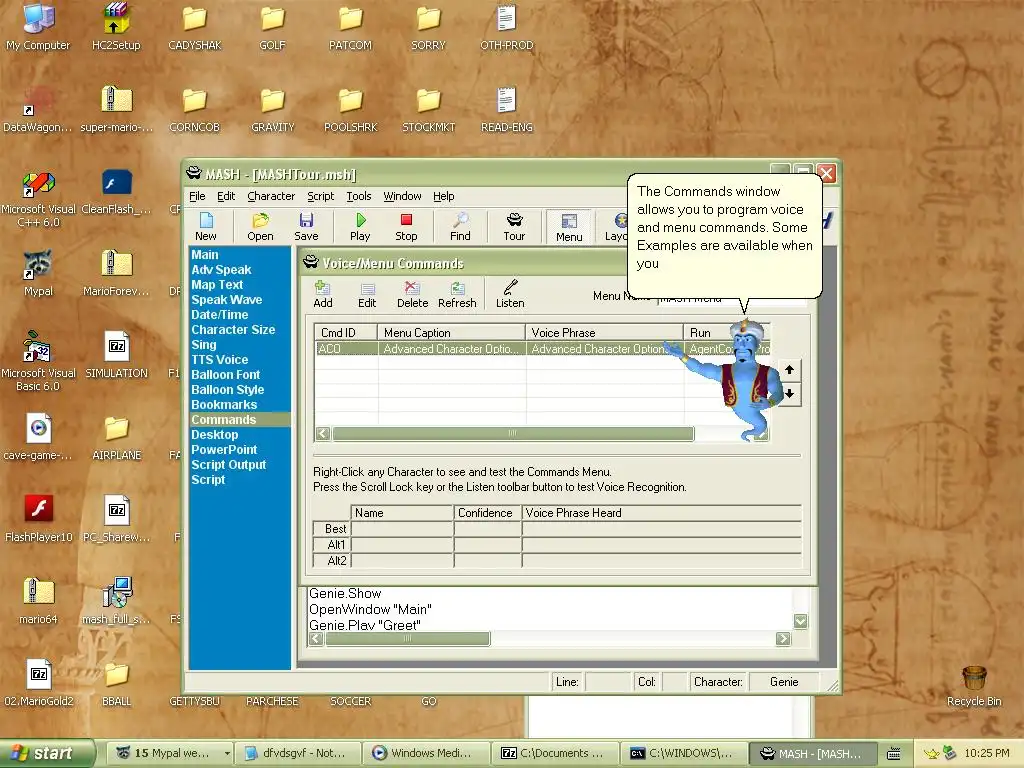Start the script with the green Play button
The width and height of the screenshot is (1024, 768).
(360, 227)
